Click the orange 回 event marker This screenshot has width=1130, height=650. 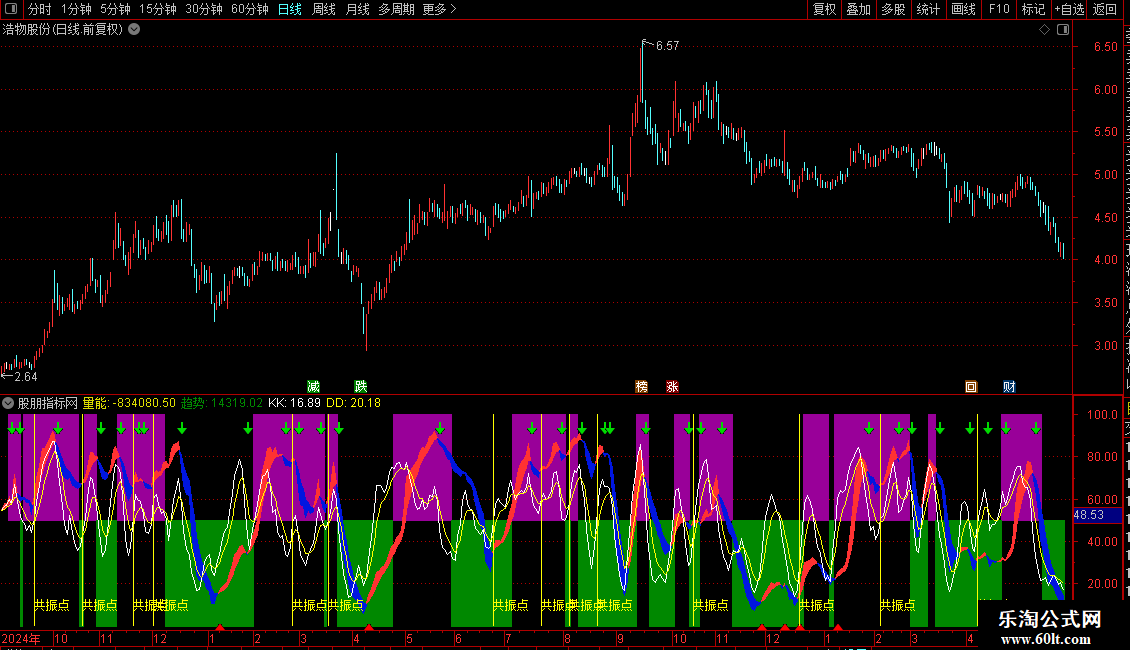(x=971, y=387)
